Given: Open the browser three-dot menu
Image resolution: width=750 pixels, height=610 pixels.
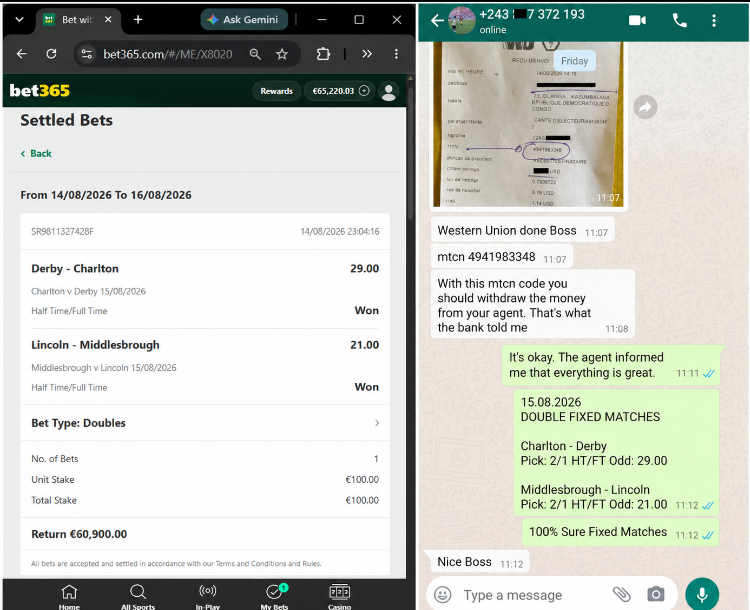Looking at the screenshot, I should pos(396,54).
